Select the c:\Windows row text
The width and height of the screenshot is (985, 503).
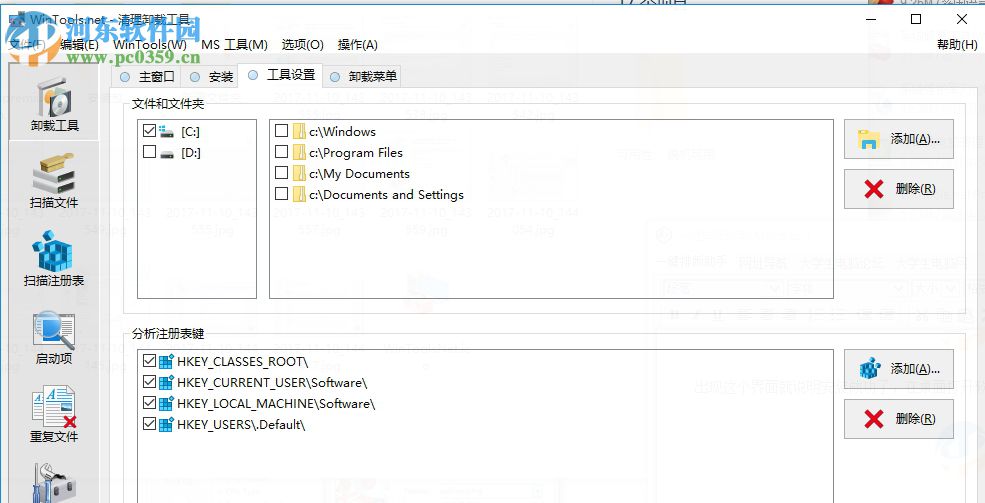[x=342, y=132]
